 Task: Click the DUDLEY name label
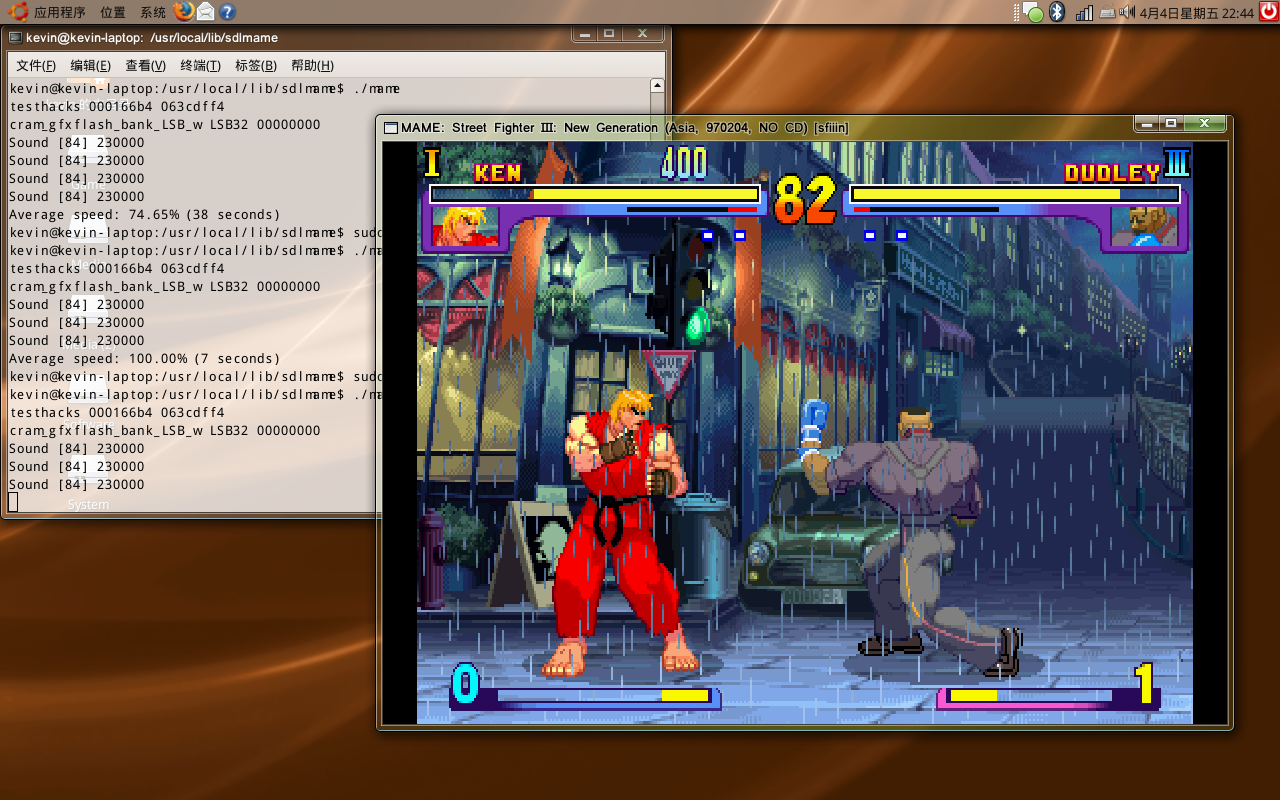[1112, 172]
